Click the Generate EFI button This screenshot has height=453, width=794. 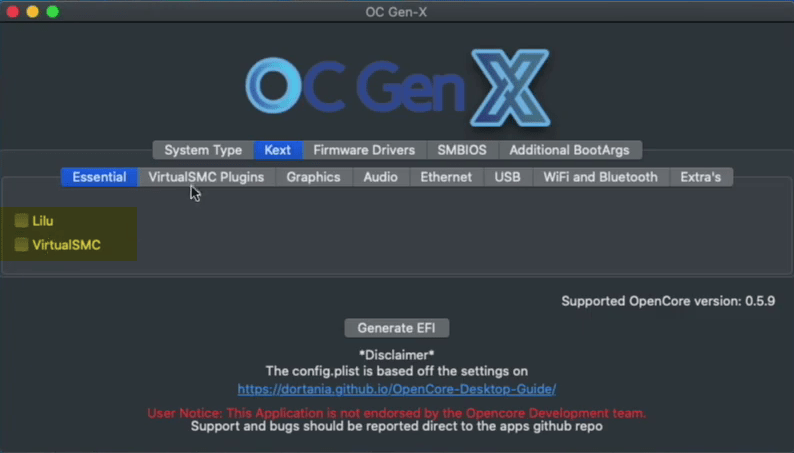pyautogui.click(x=396, y=328)
